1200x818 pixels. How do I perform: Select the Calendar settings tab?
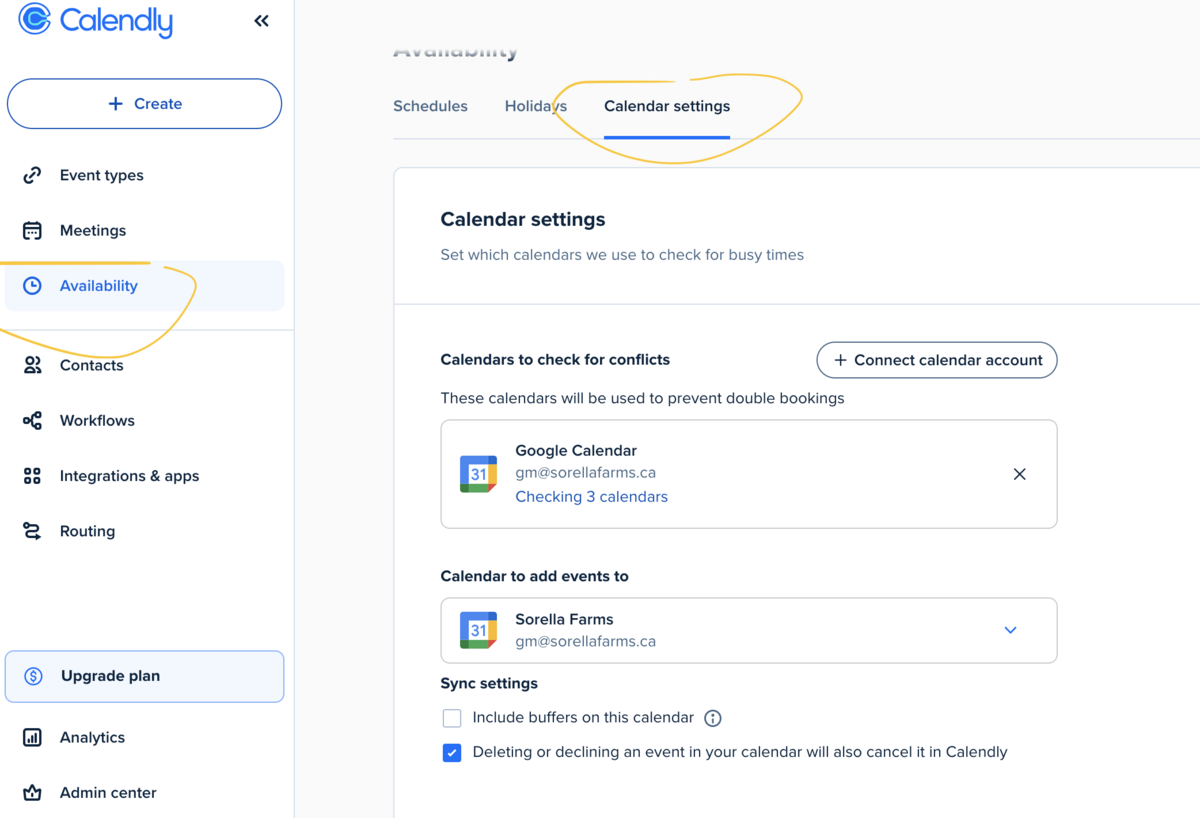(667, 106)
